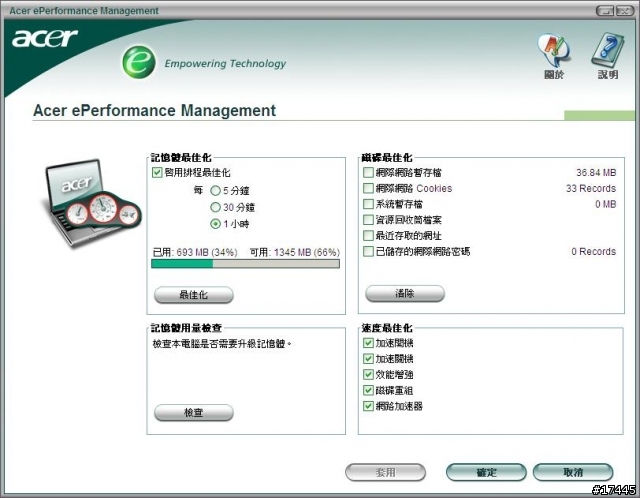Uncheck 磁碟重組 checkbox
This screenshot has width=640, height=498.
tap(368, 390)
